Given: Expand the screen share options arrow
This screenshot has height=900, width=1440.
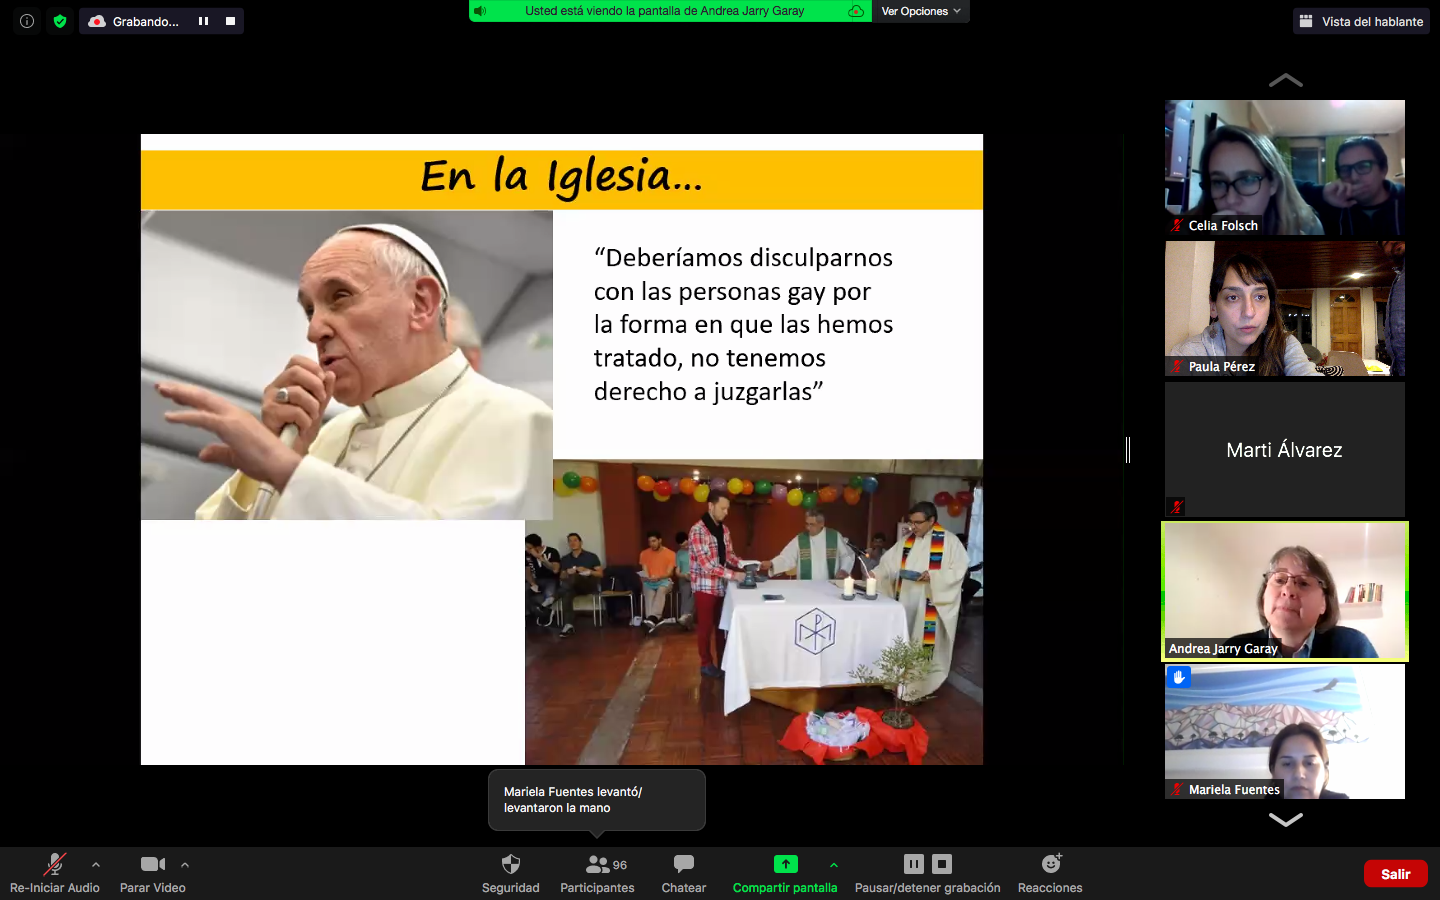Looking at the screenshot, I should pyautogui.click(x=834, y=865).
